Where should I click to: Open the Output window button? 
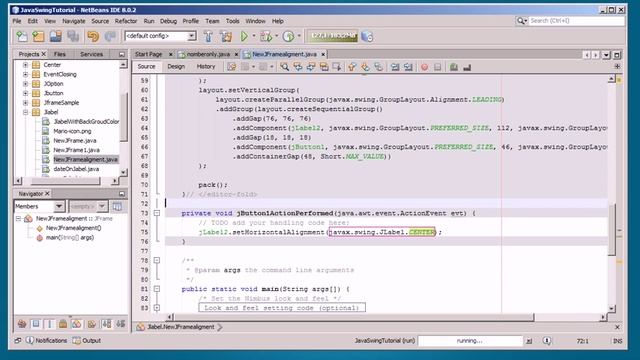click(x=87, y=340)
